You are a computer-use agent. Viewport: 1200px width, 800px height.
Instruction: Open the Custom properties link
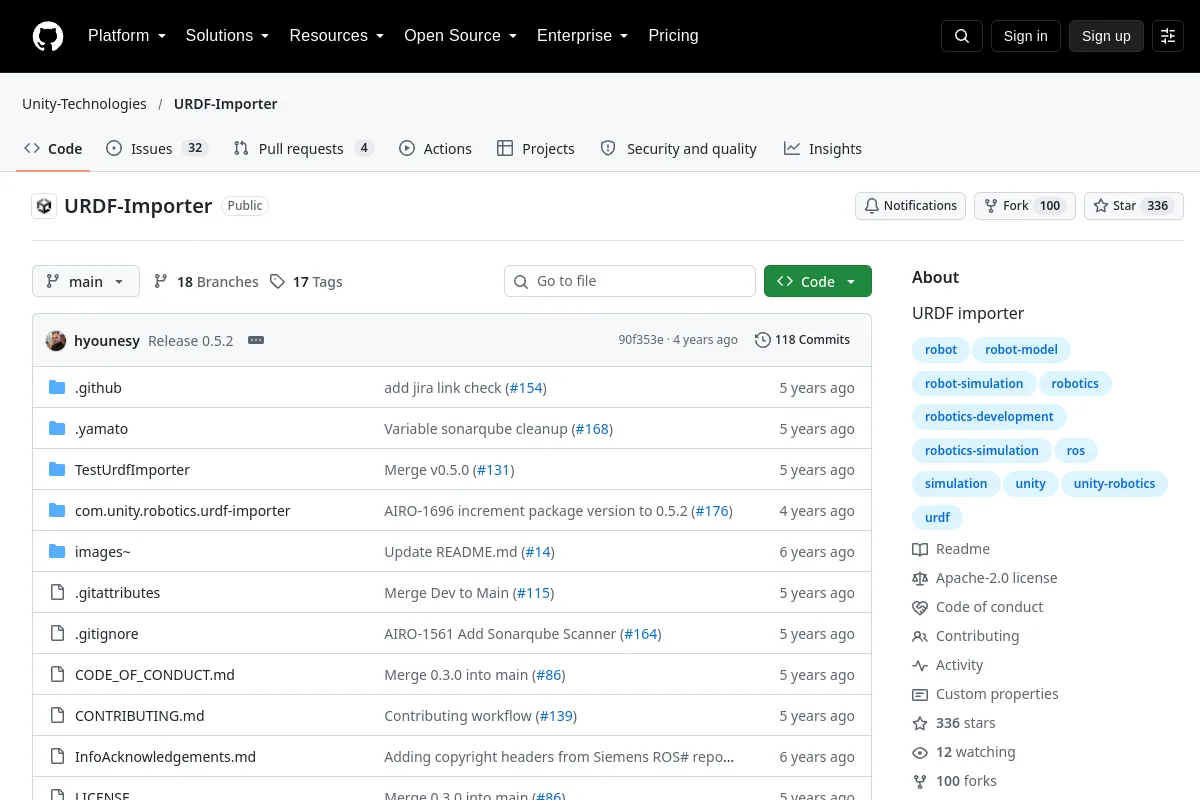(x=985, y=694)
